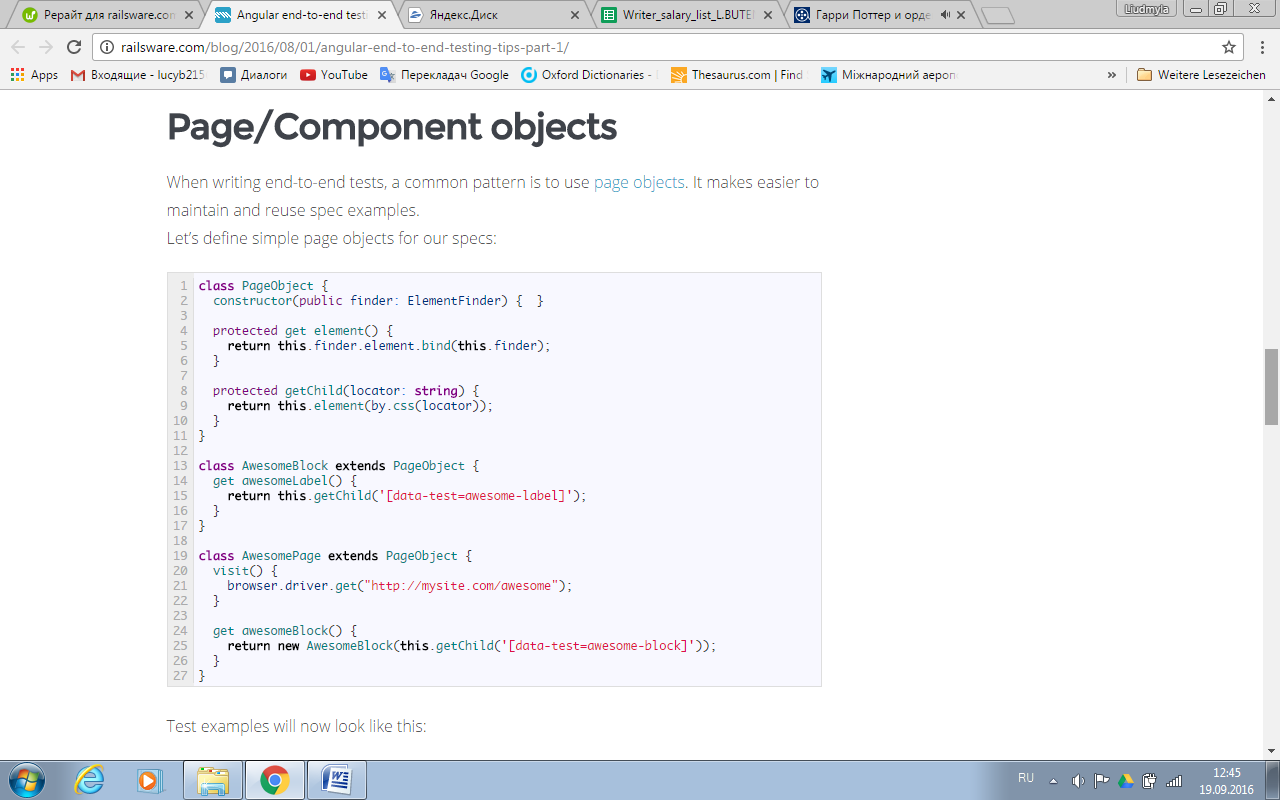This screenshot has height=800, width=1280.
Task: Open the Диалоги bookmark
Action: [254, 75]
